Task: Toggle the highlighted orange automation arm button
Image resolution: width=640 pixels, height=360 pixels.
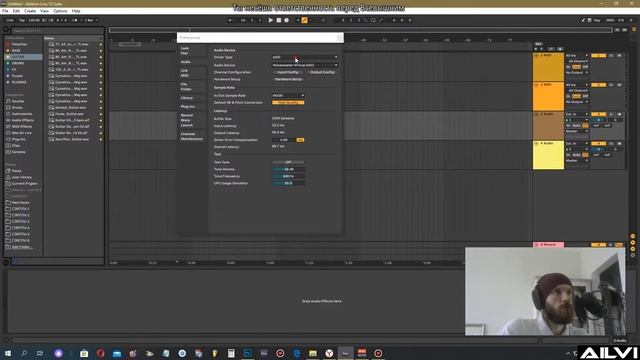Action: [304, 20]
